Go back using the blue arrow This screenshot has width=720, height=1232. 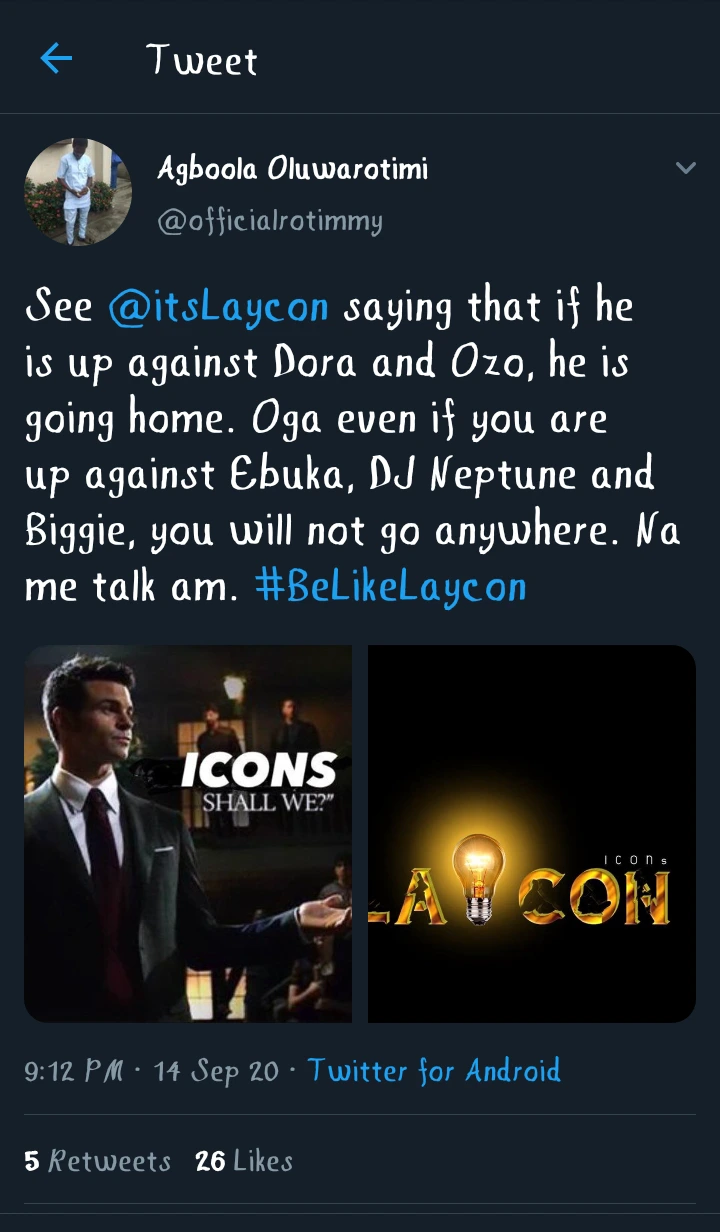(56, 59)
